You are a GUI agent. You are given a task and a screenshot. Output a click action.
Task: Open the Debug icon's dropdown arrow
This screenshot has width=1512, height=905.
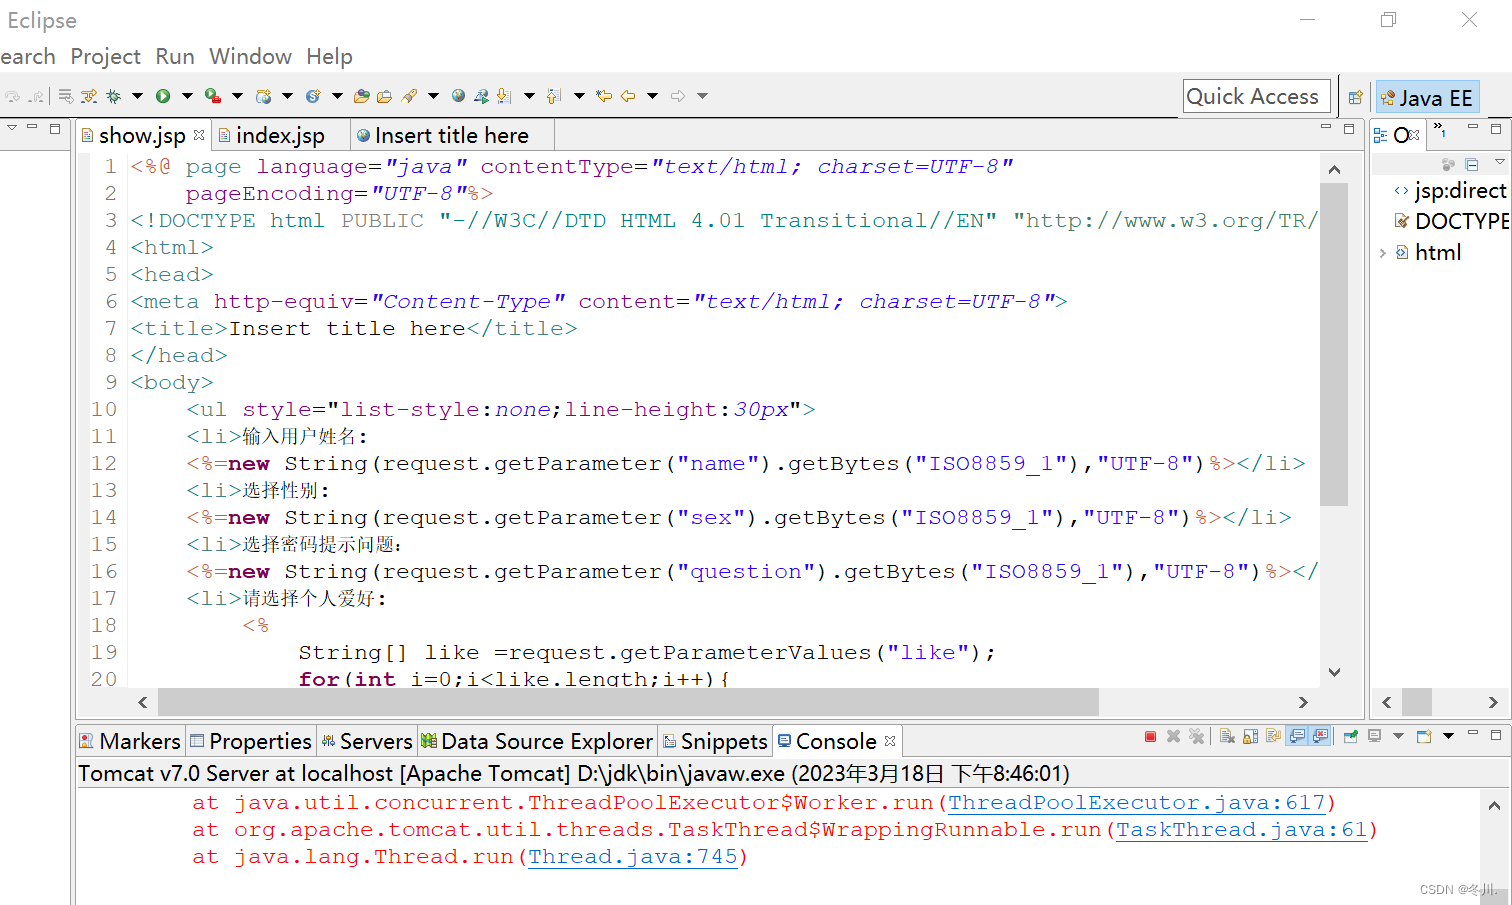[137, 96]
